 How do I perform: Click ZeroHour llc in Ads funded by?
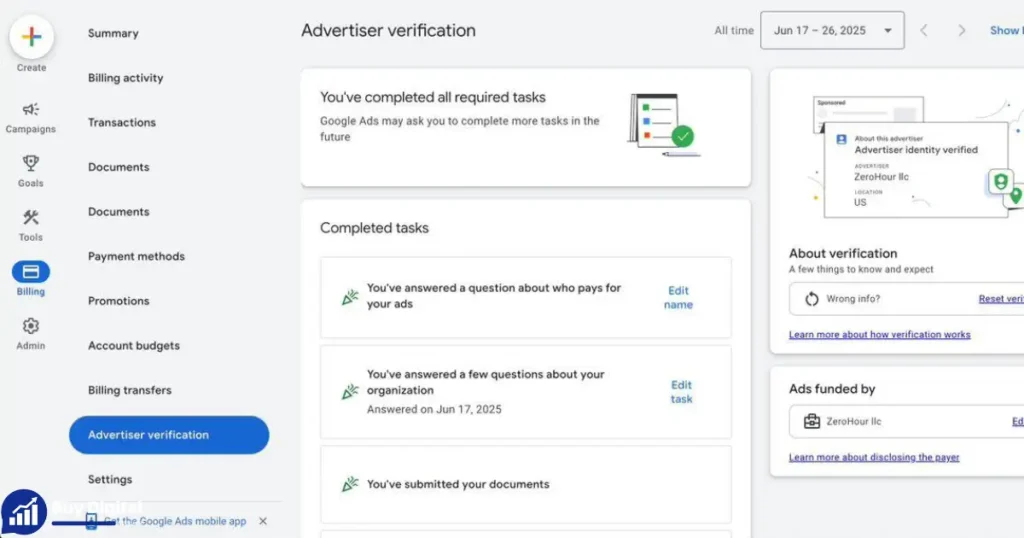pyautogui.click(x=854, y=422)
